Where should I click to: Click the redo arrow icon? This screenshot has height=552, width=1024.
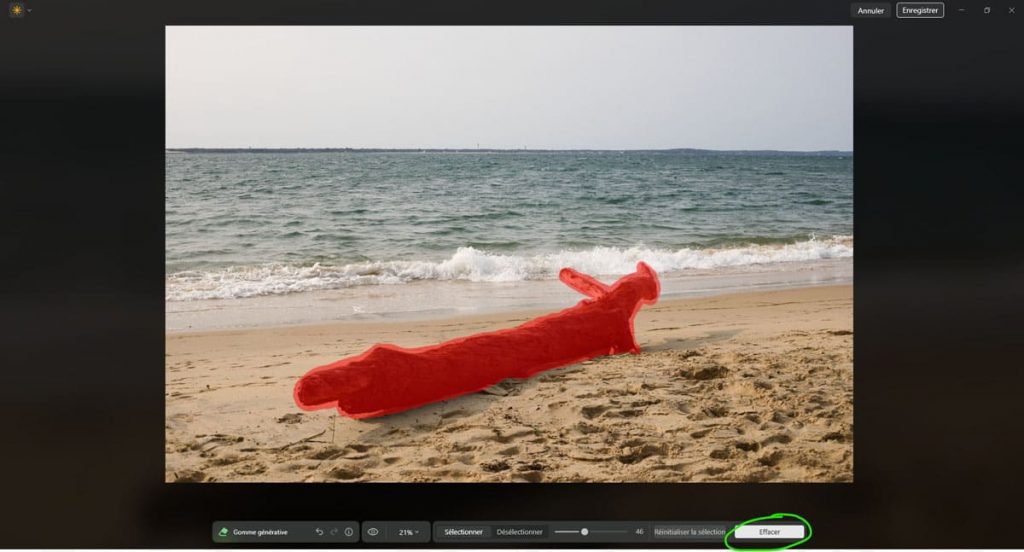(334, 532)
